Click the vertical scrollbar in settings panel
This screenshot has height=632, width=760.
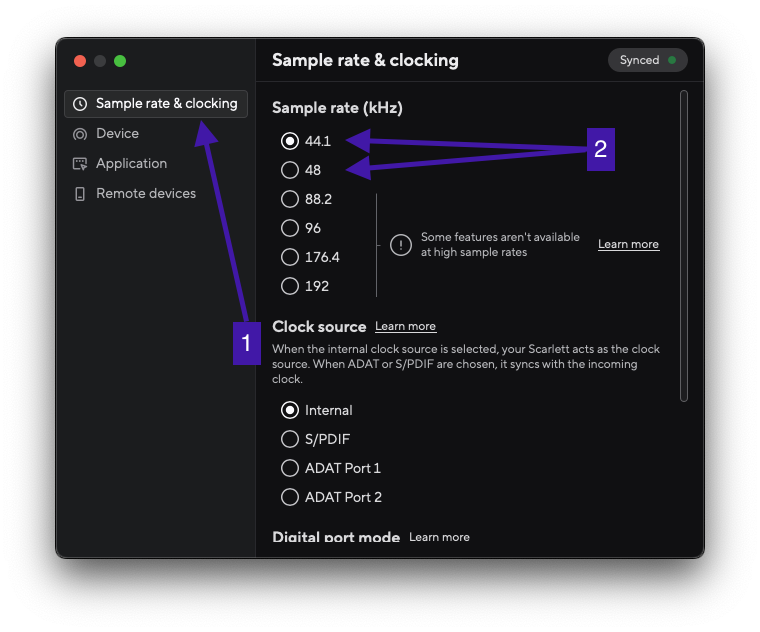[684, 245]
